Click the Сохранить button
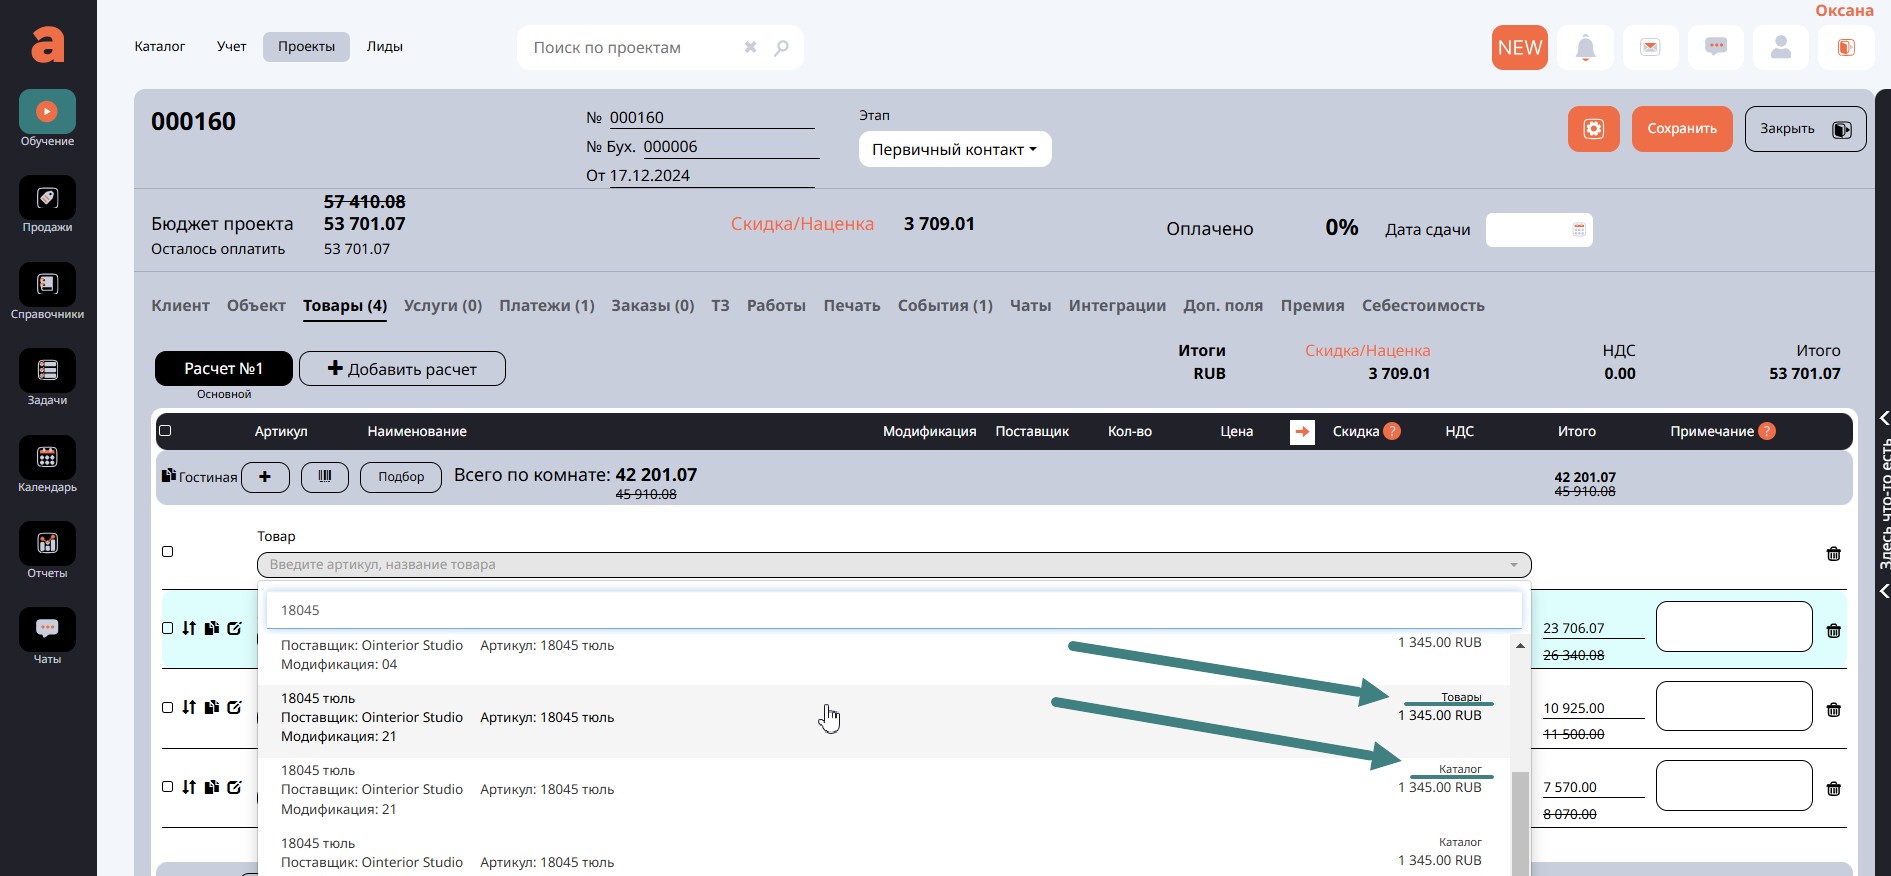Screen dimensions: 1891x876 (1681, 129)
